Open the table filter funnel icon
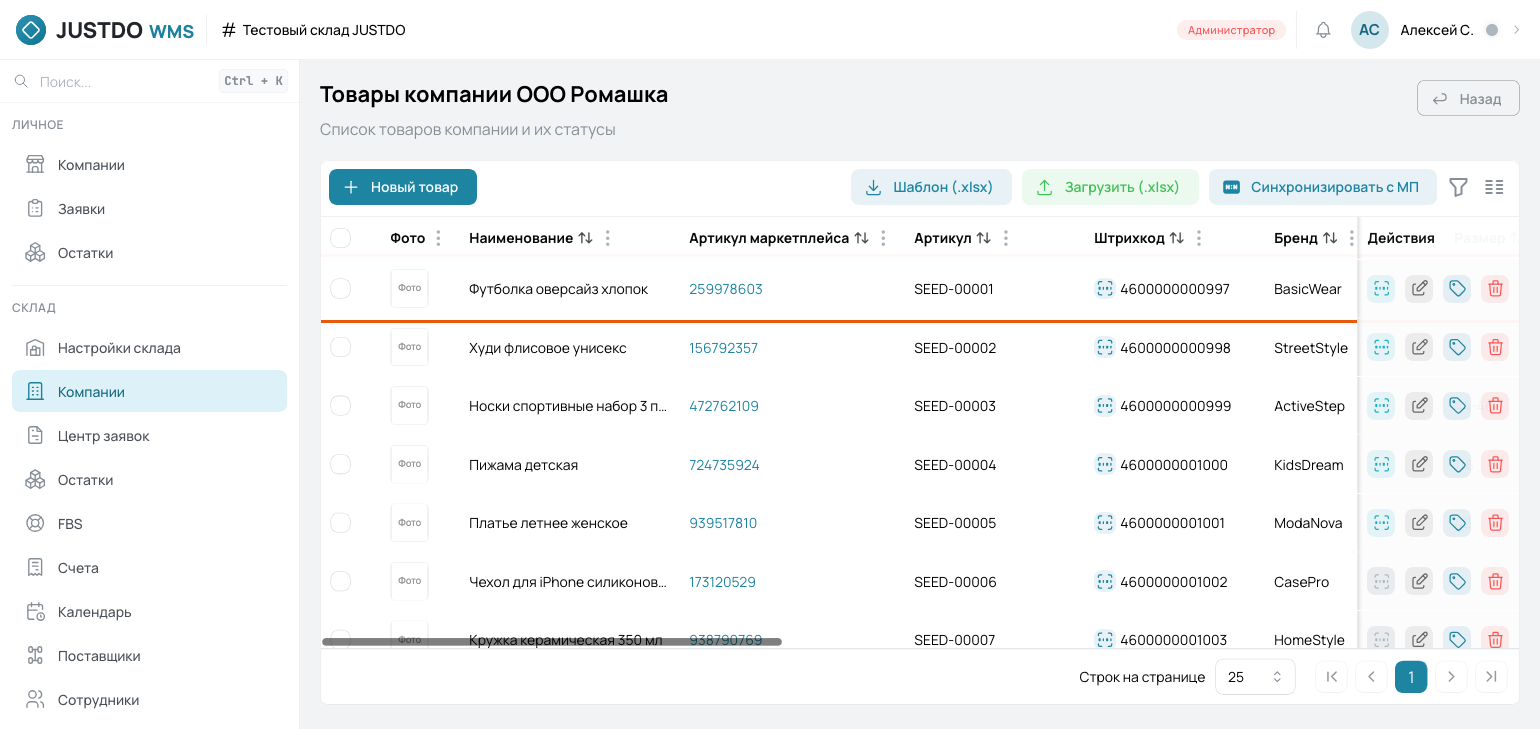The image size is (1540, 729). click(x=1459, y=187)
